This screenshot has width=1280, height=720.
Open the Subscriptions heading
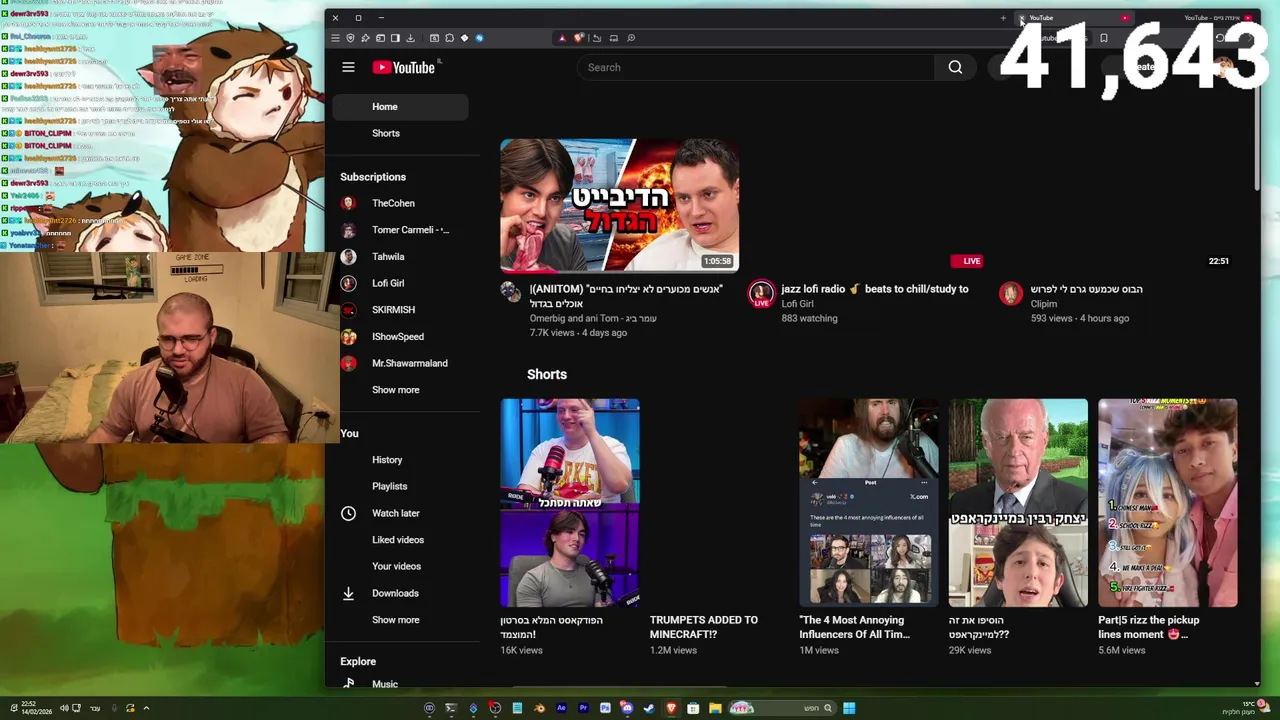point(373,177)
